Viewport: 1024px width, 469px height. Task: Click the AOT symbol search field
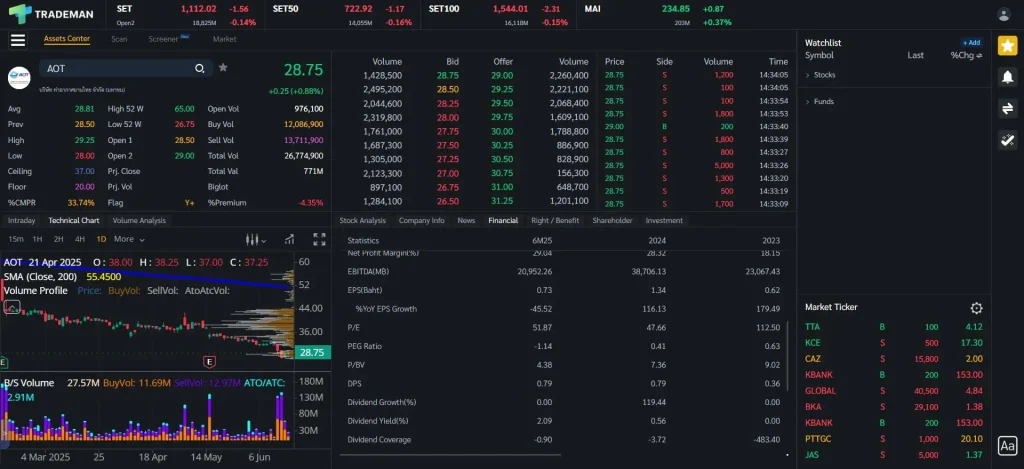pyautogui.click(x=115, y=68)
